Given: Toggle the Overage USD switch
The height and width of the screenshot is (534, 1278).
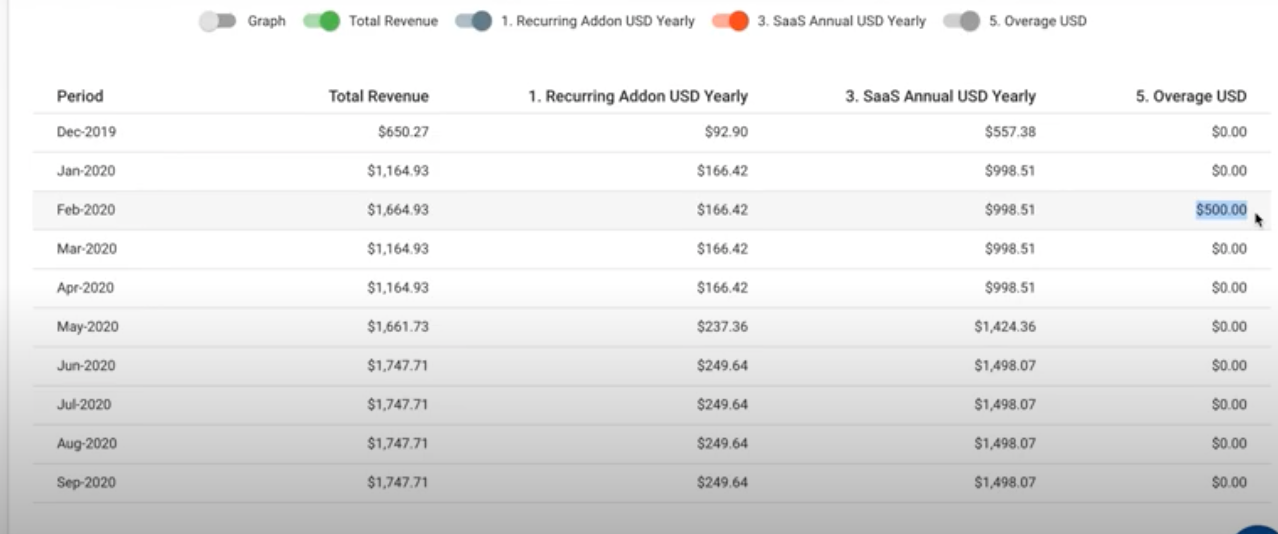Looking at the screenshot, I should (x=961, y=21).
